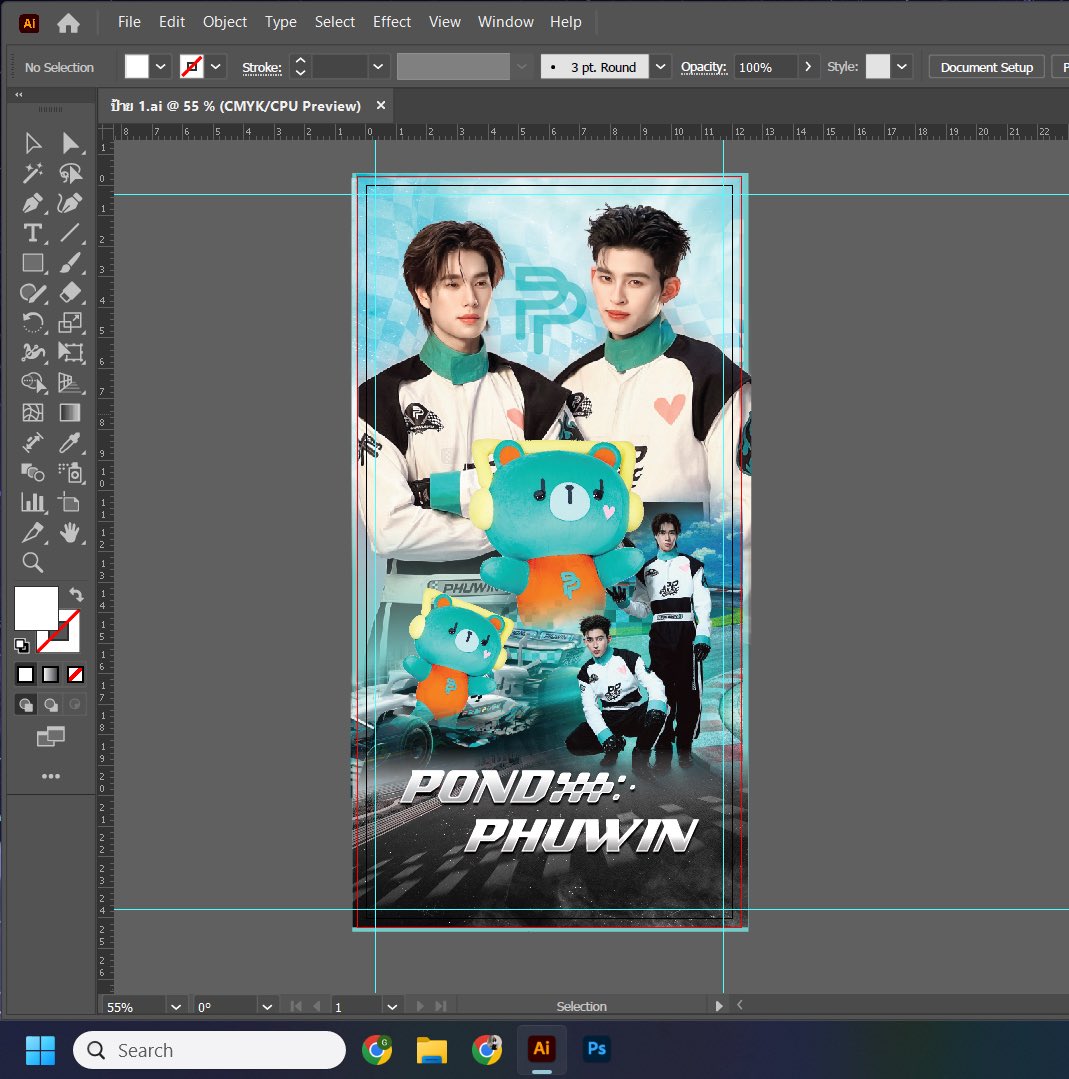Activate the Rotate tool
1069x1079 pixels.
pos(33,323)
